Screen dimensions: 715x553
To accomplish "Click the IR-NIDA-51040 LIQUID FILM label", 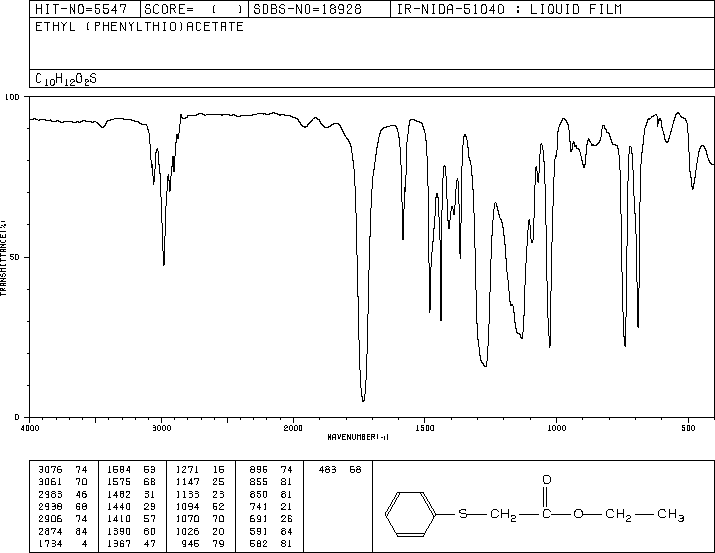I will (x=509, y=9).
